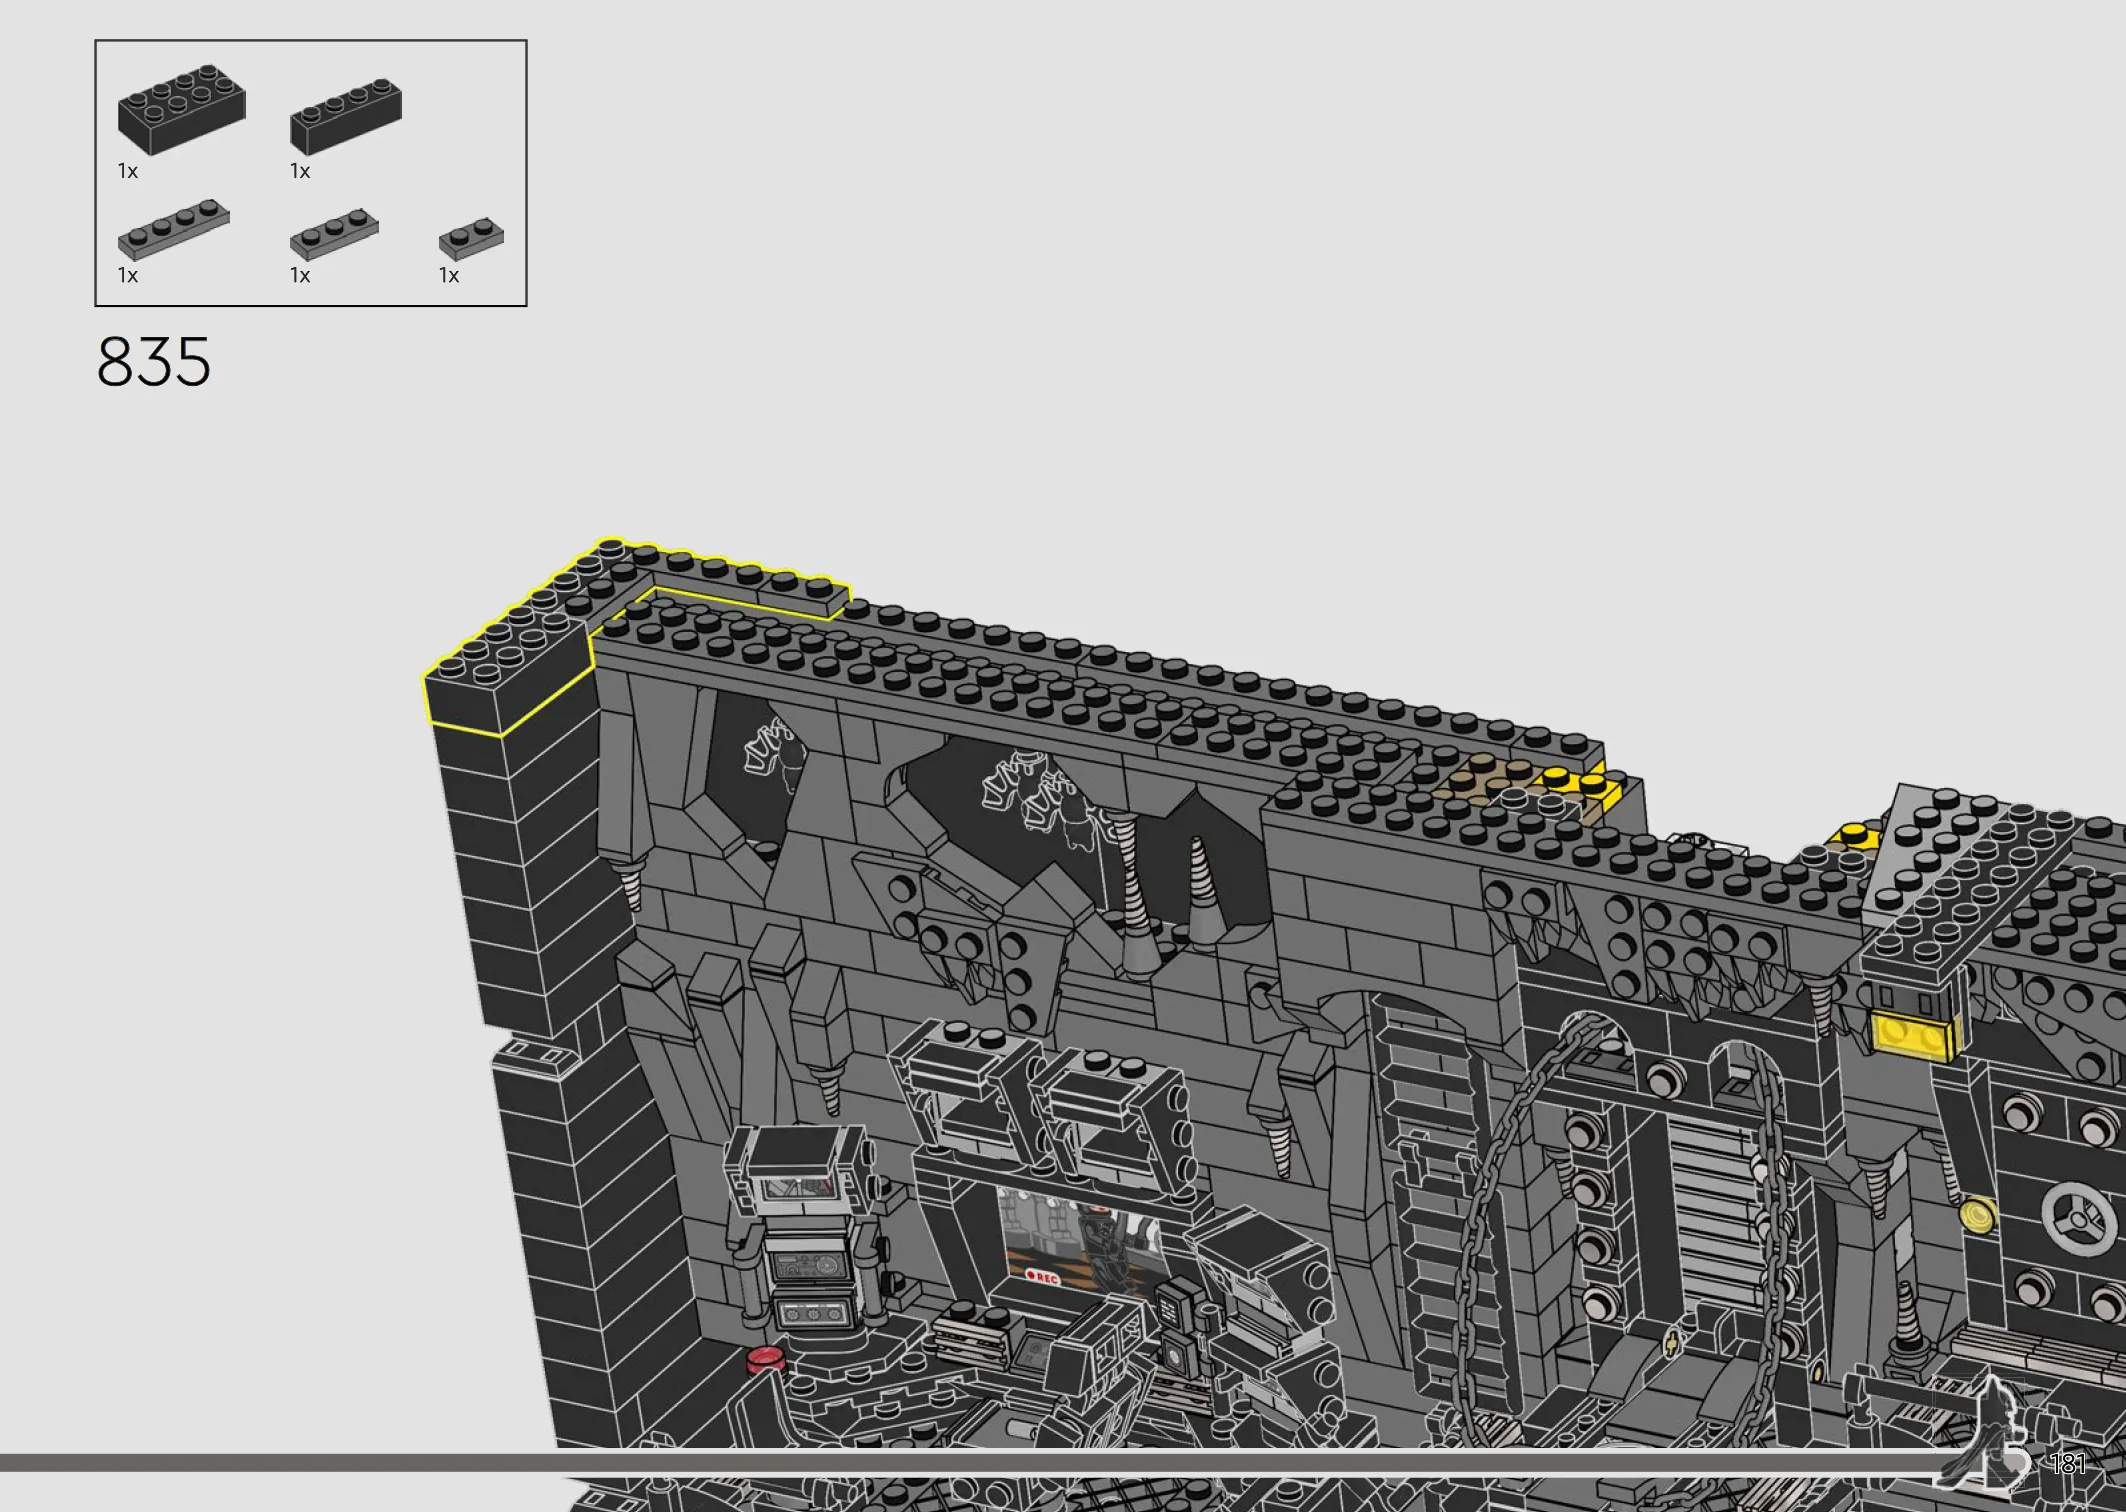The width and height of the screenshot is (2126, 1512).
Task: Select the gray 1x2 plate part image
Action: pyautogui.click(x=471, y=238)
